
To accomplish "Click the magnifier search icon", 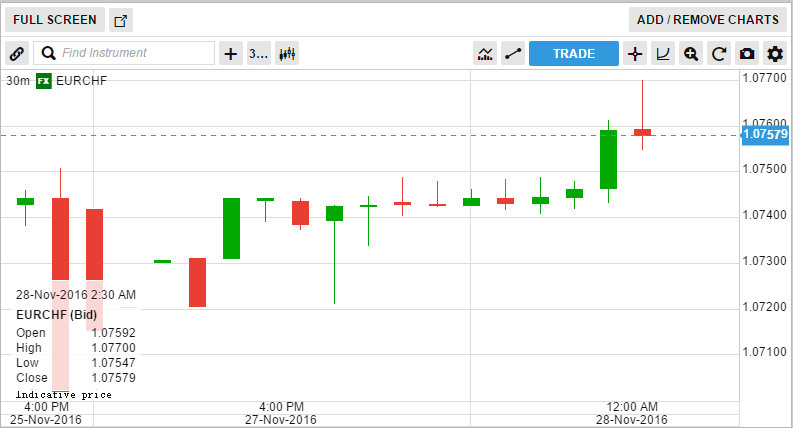I will 49,53.
